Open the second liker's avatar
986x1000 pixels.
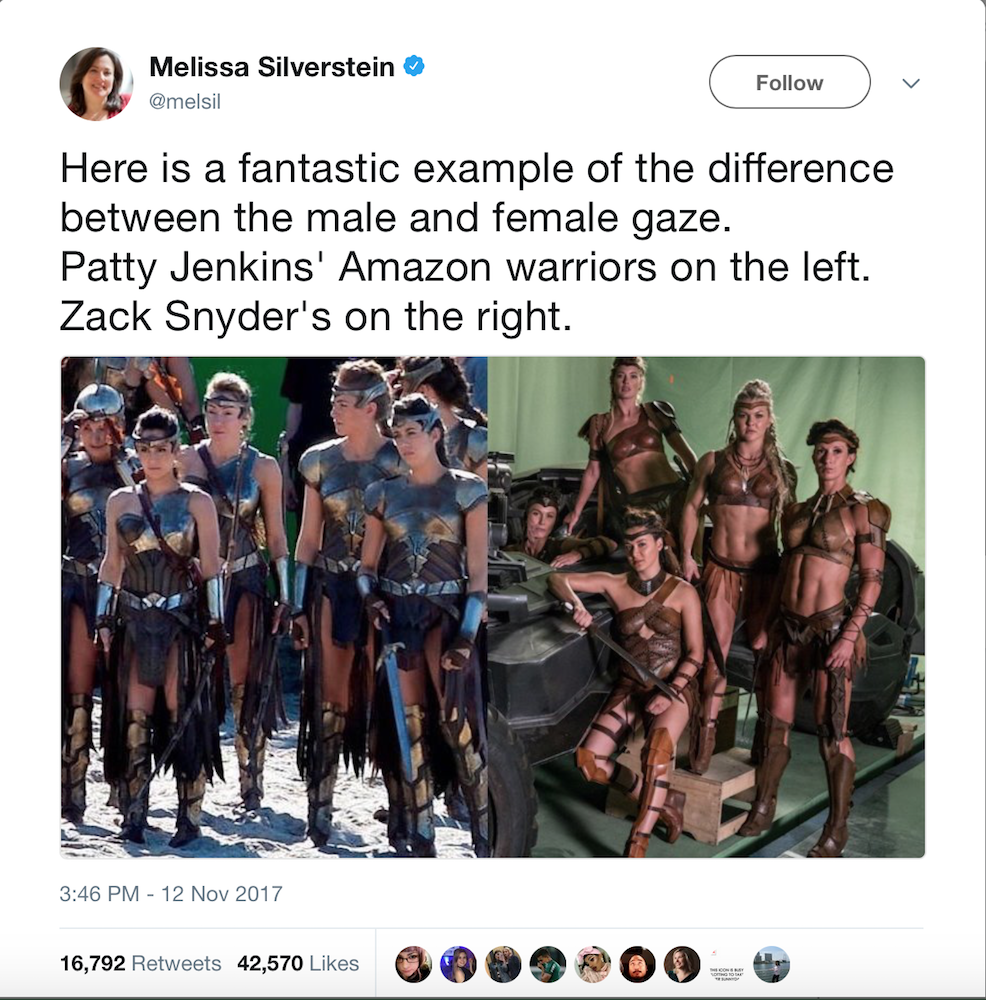point(459,964)
